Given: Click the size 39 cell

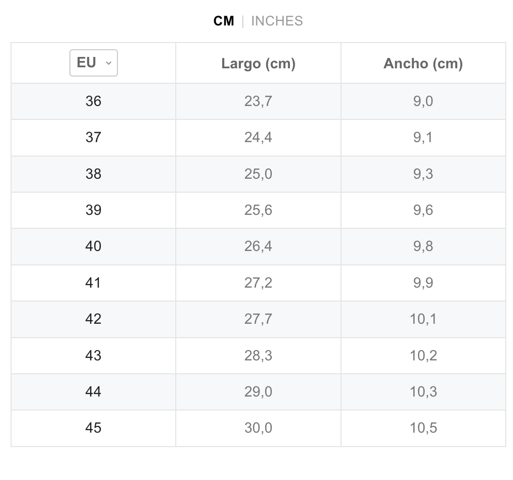Looking at the screenshot, I should [93, 210].
